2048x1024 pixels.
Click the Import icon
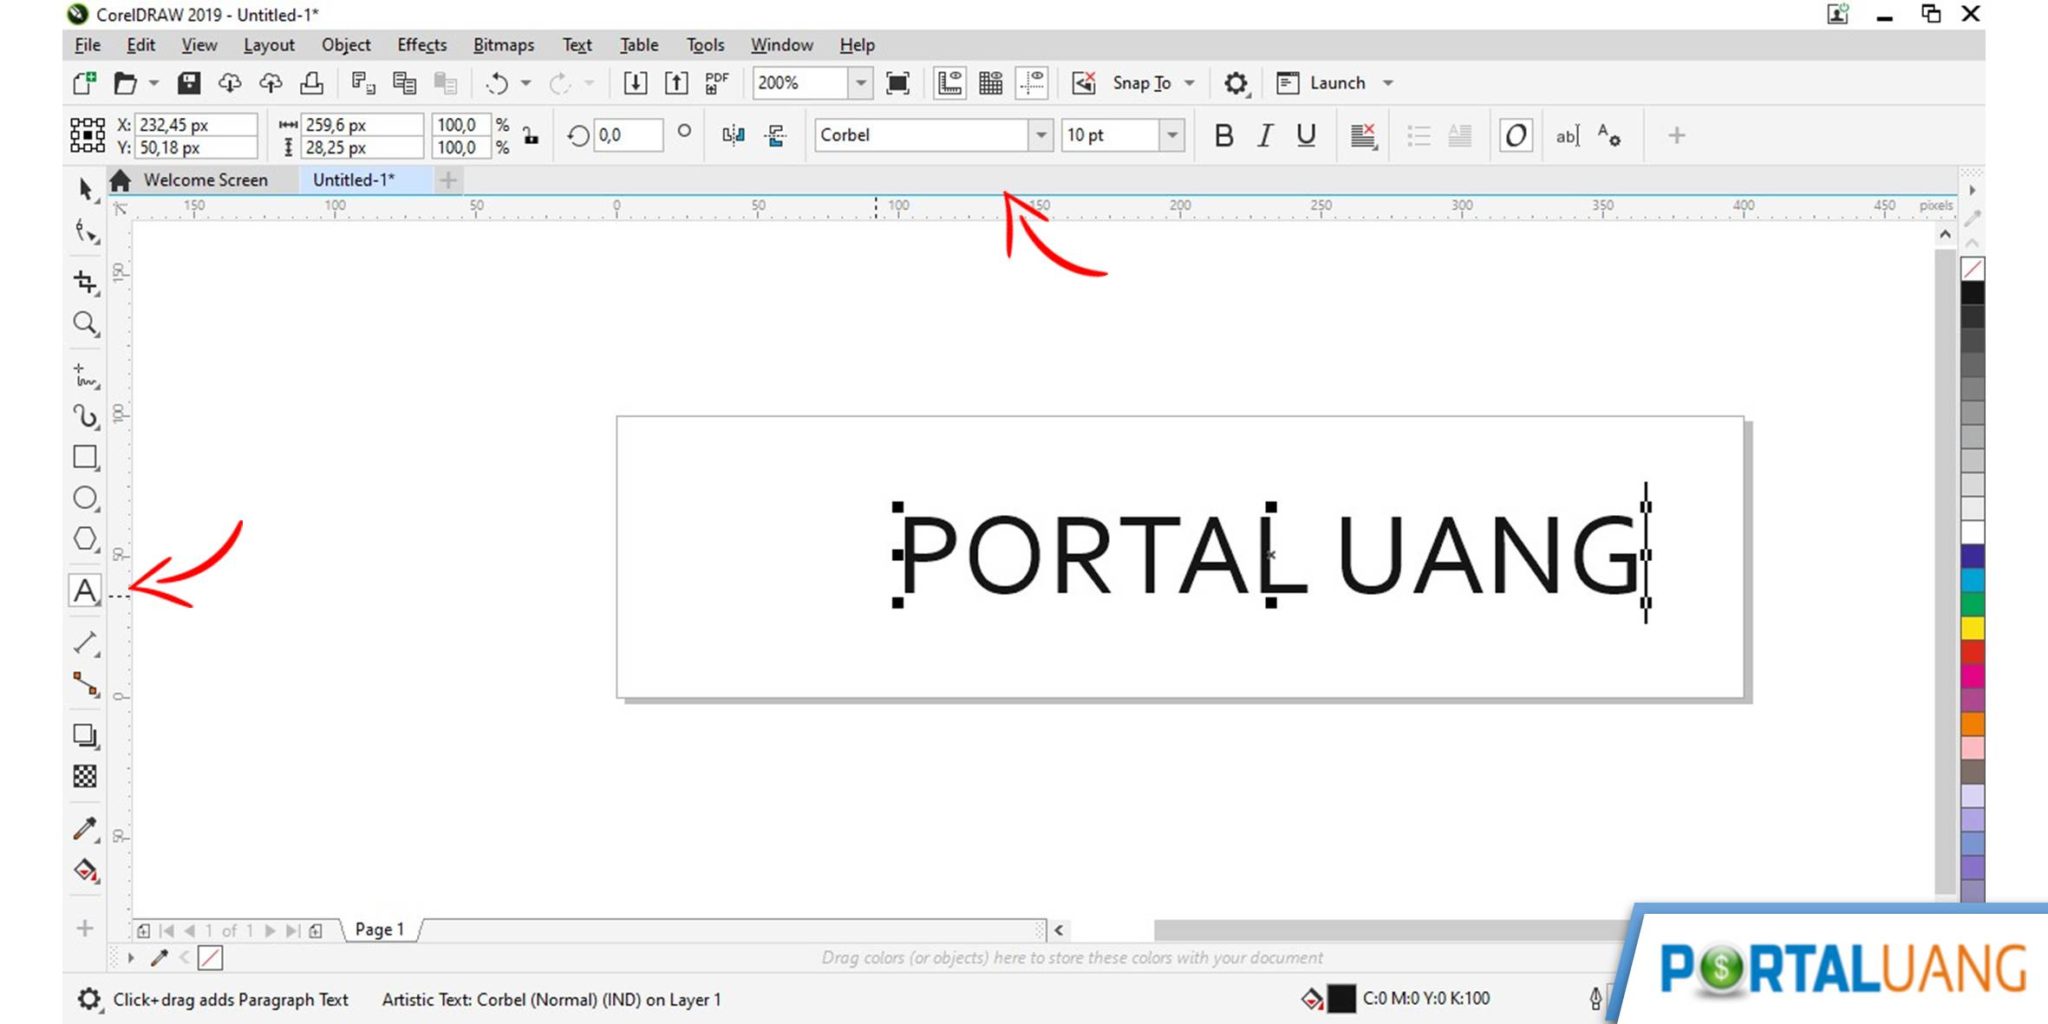point(635,83)
